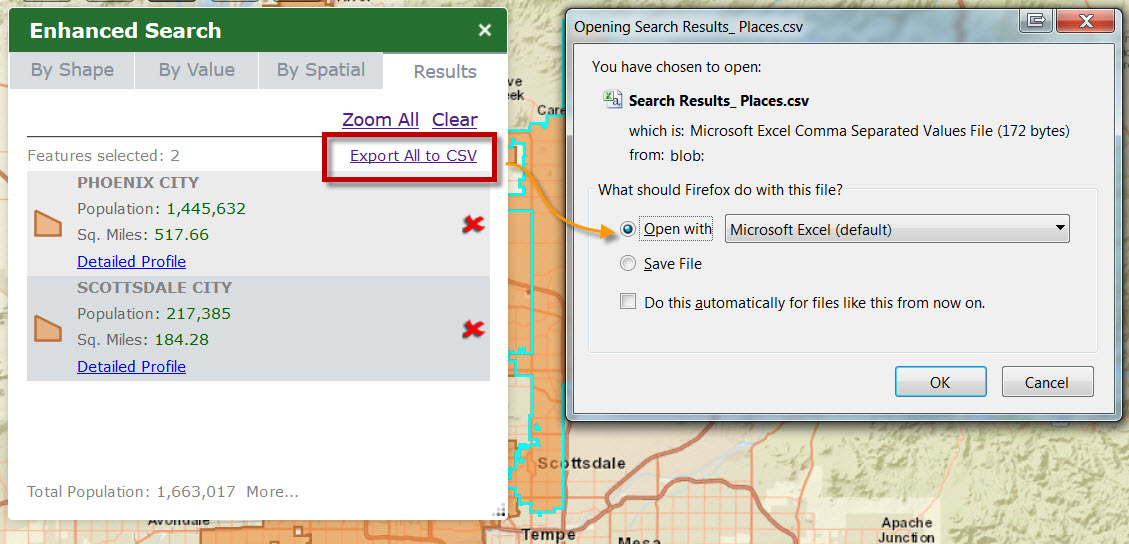This screenshot has width=1129, height=544.
Task: Click the Clear results link
Action: (x=454, y=119)
